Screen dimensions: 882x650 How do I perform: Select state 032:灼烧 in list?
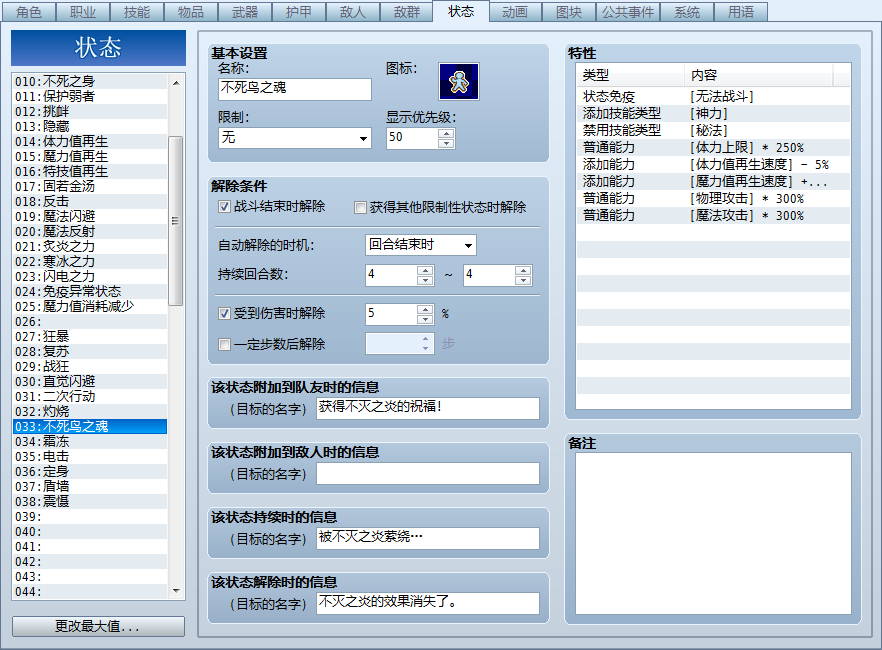[x=90, y=412]
